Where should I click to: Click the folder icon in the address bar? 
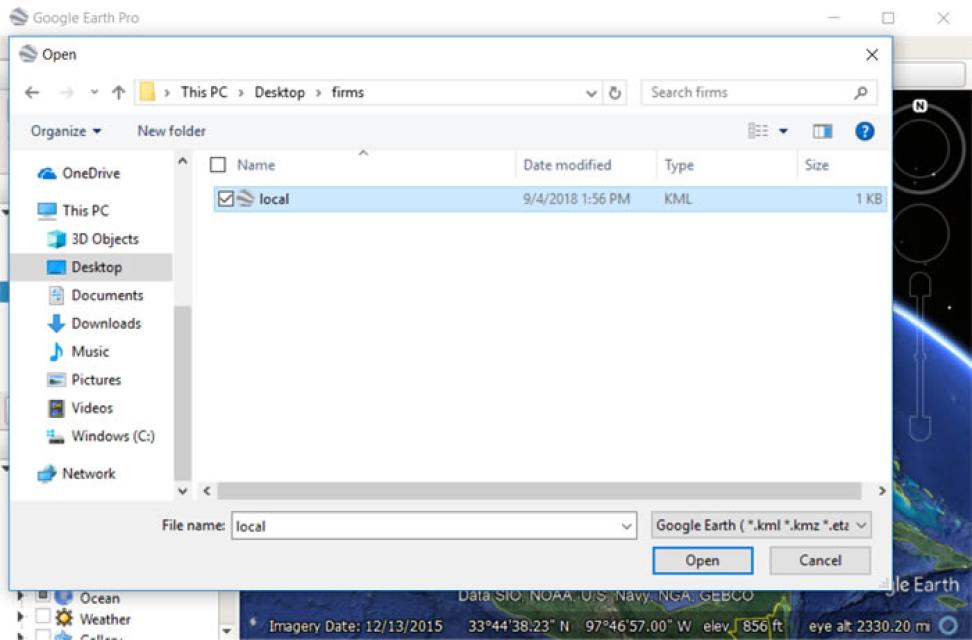pyautogui.click(x=148, y=92)
